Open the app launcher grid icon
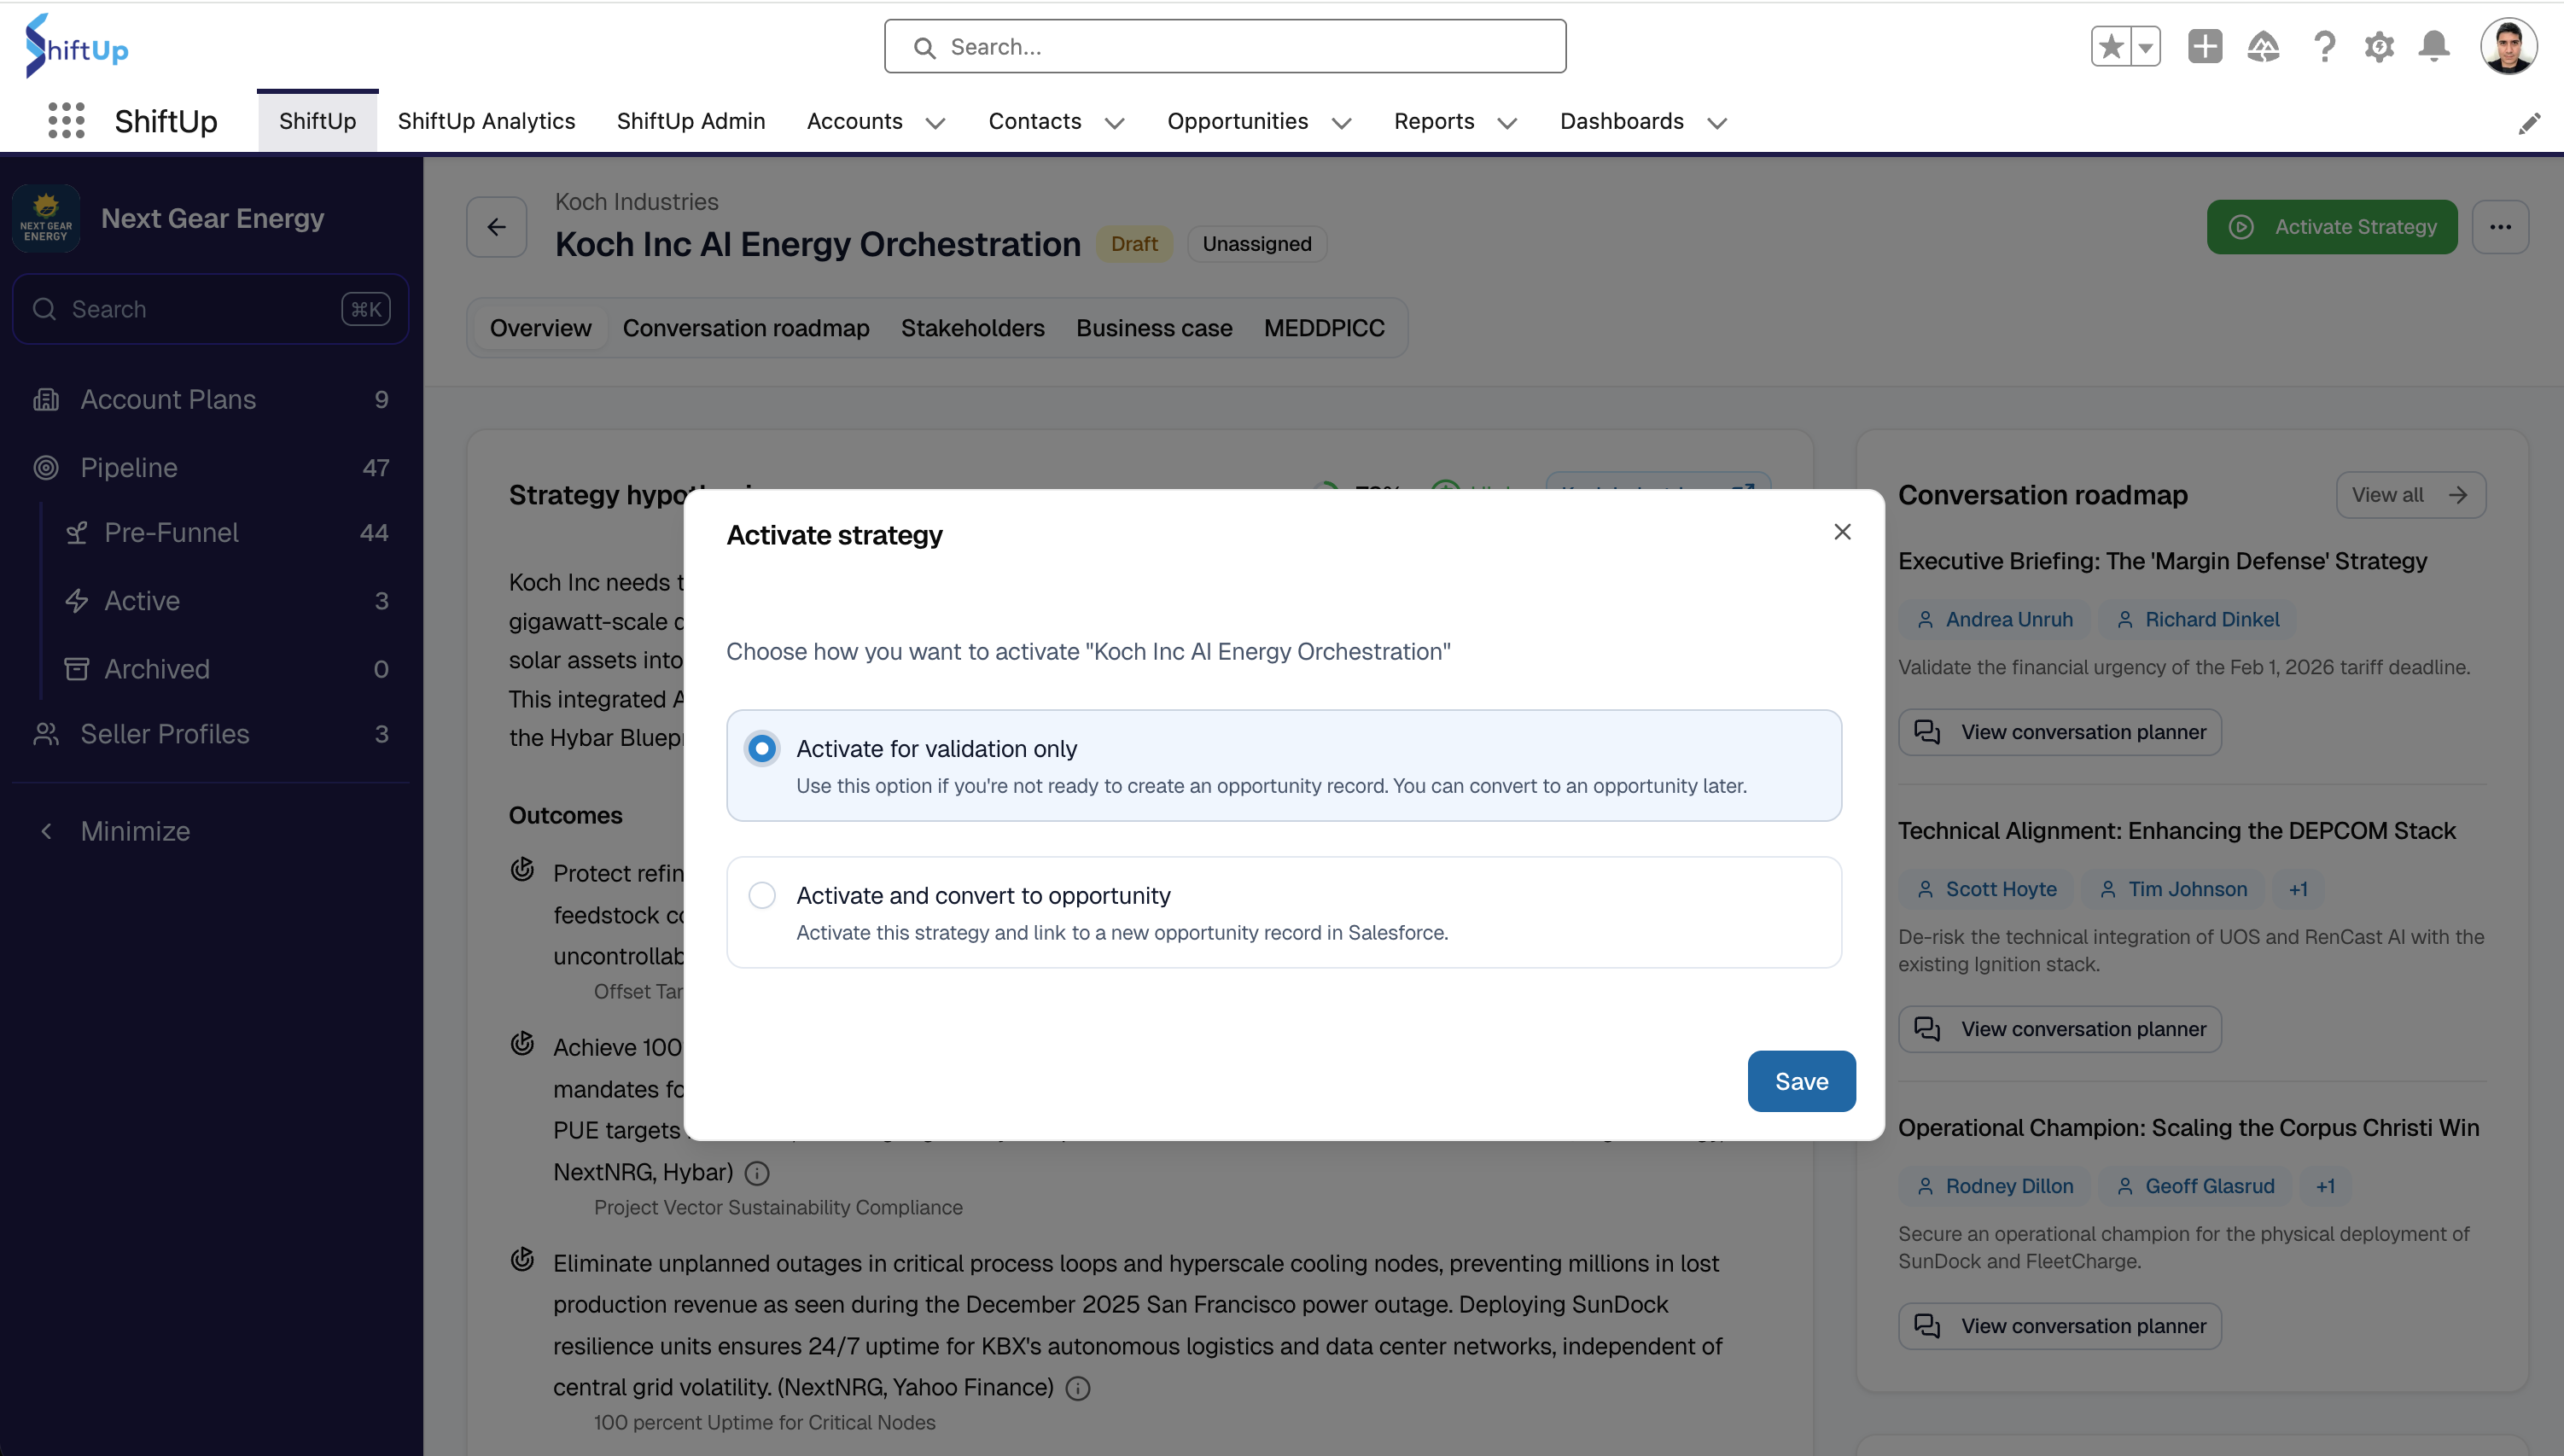 coord(66,121)
